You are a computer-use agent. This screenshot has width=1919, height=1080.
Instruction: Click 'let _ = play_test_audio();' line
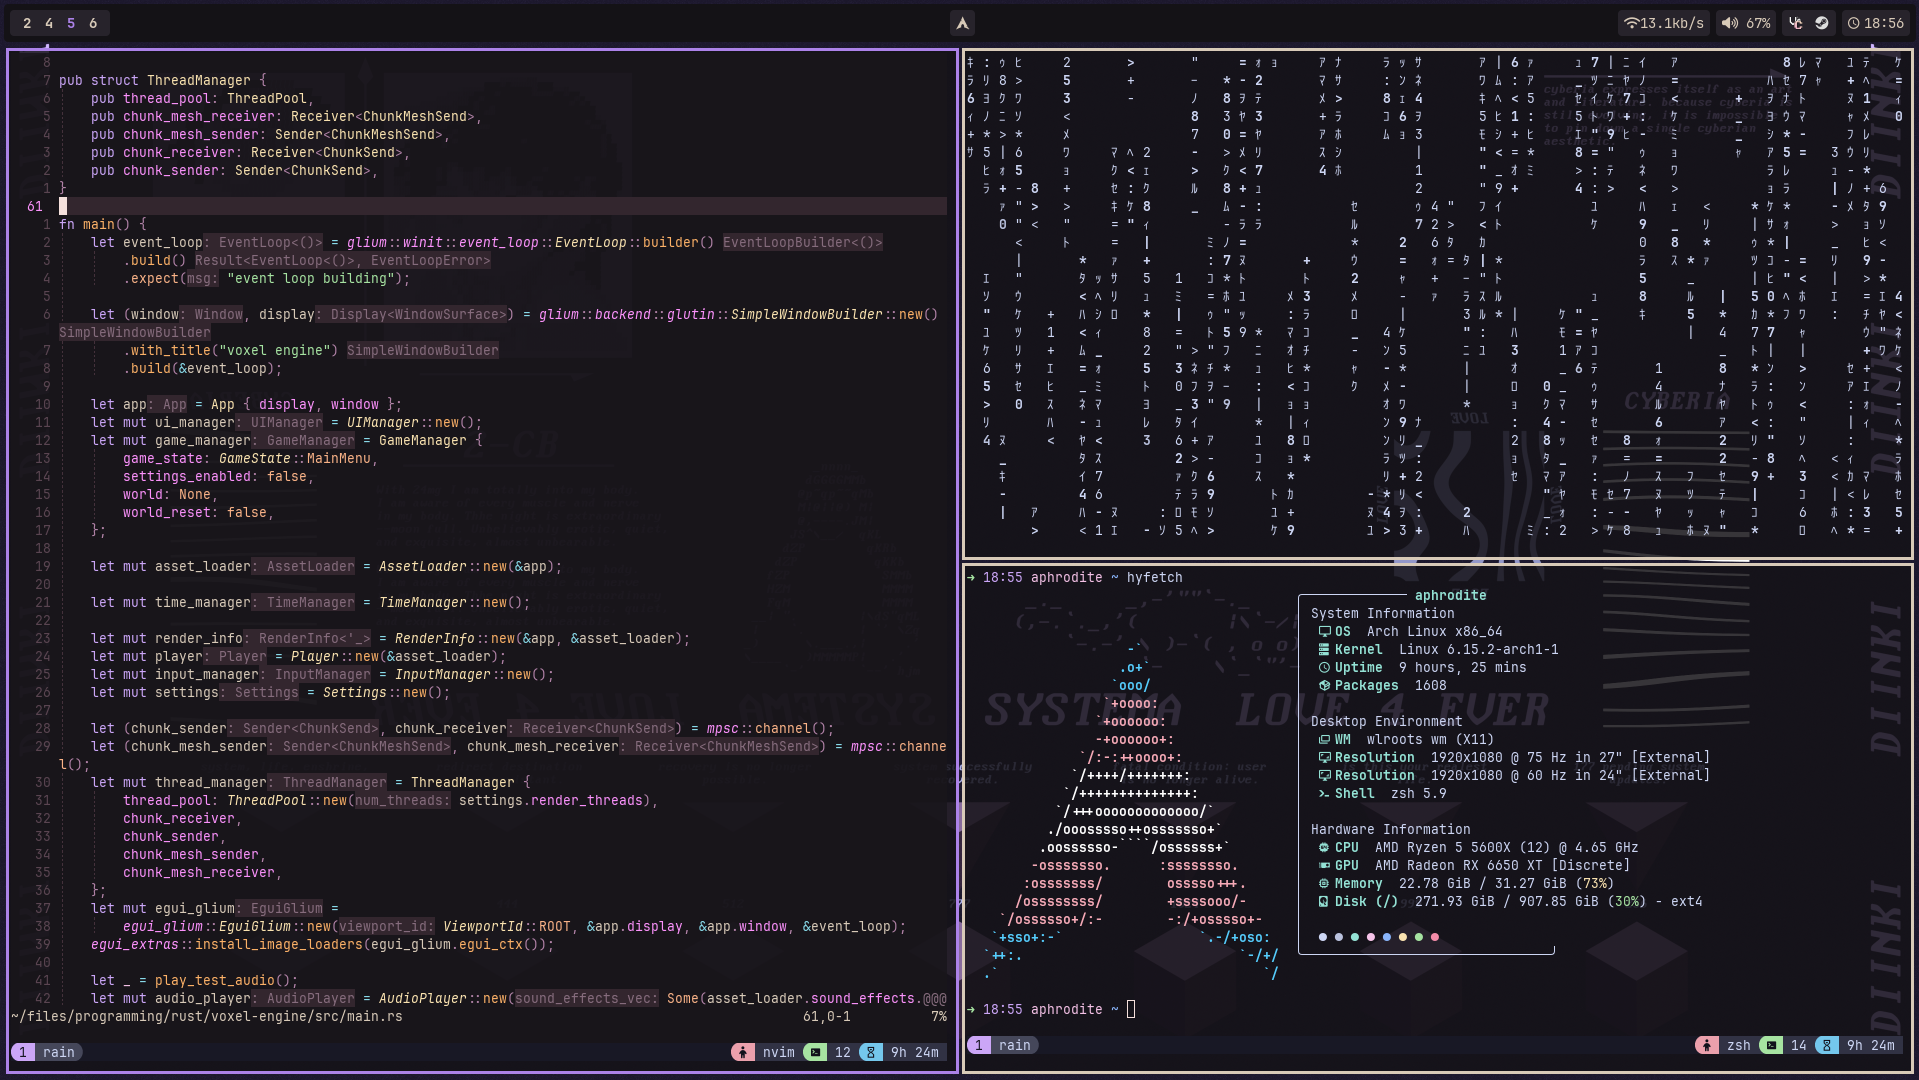(194, 981)
